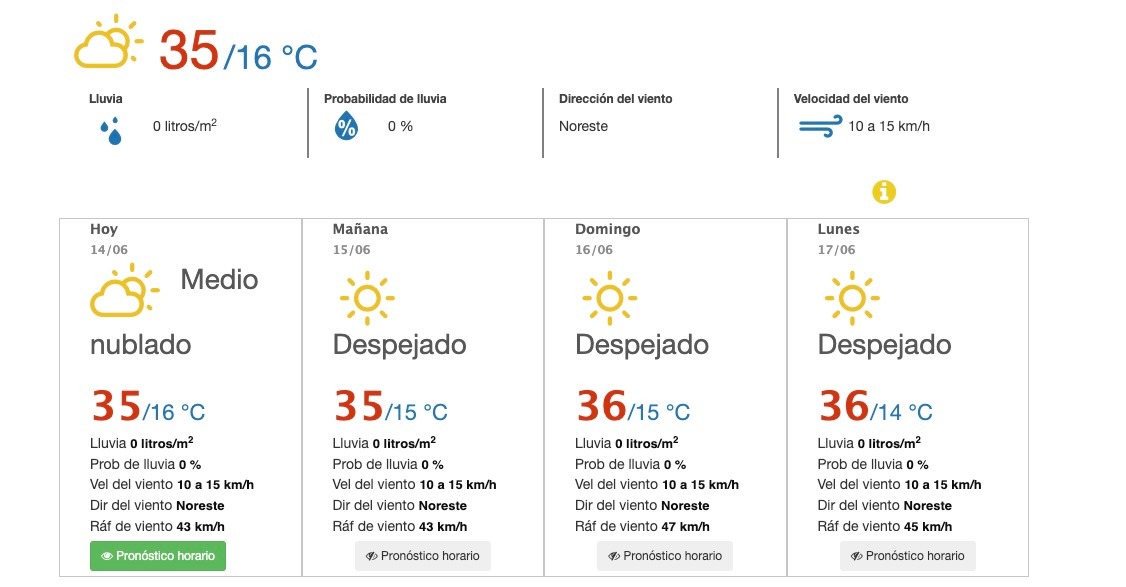Screen dimensions: 1126x587
Task: Show Pronóstico horario for Domingo 16/06
Action: 665,556
